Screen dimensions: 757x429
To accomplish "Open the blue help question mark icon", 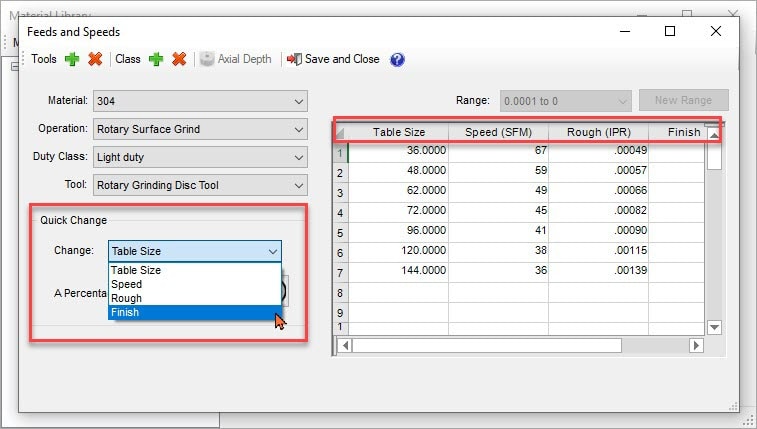I will coord(397,60).
